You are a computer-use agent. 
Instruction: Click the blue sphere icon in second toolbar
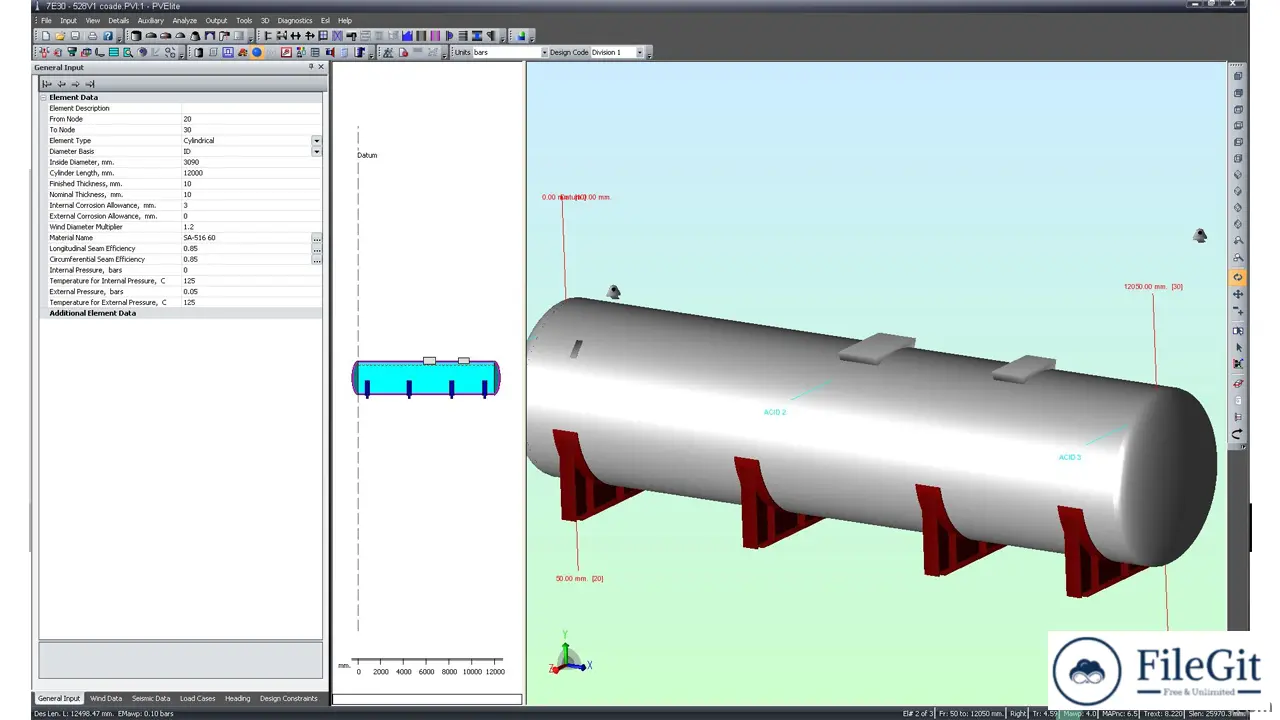pos(257,52)
